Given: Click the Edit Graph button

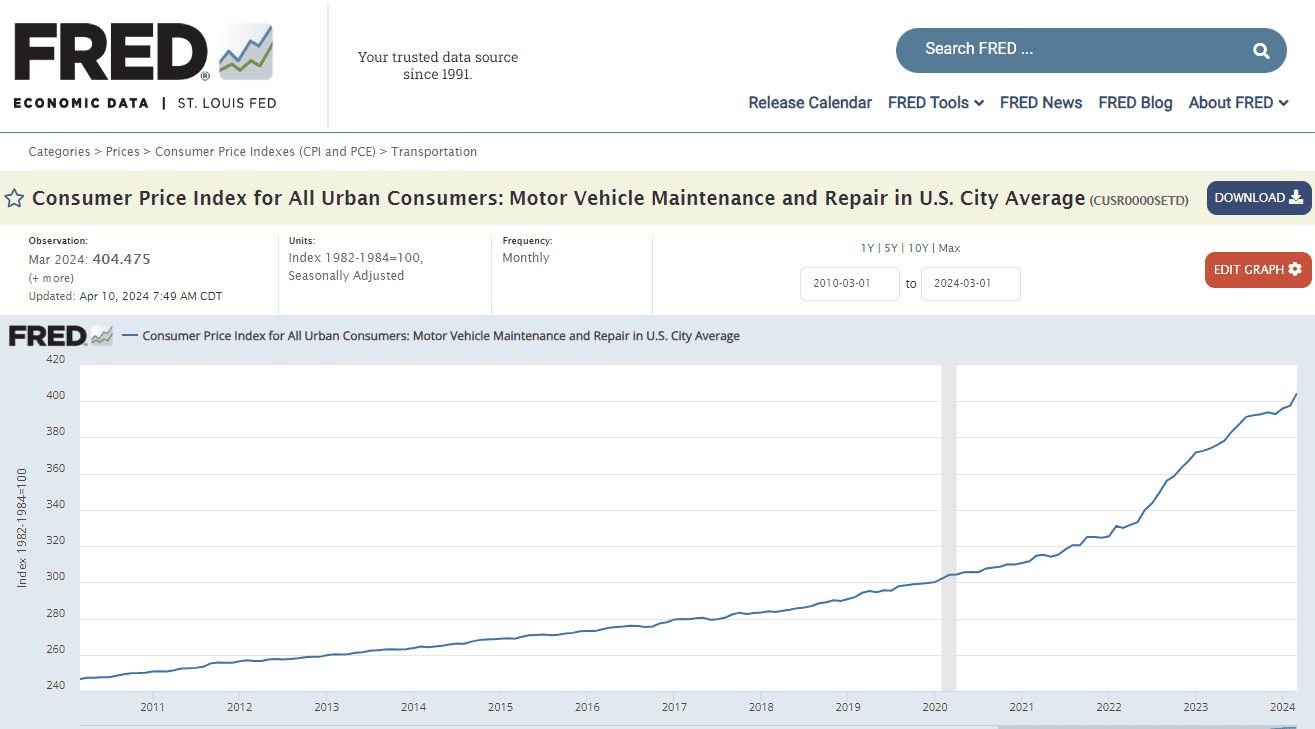Looking at the screenshot, I should pos(1257,269).
